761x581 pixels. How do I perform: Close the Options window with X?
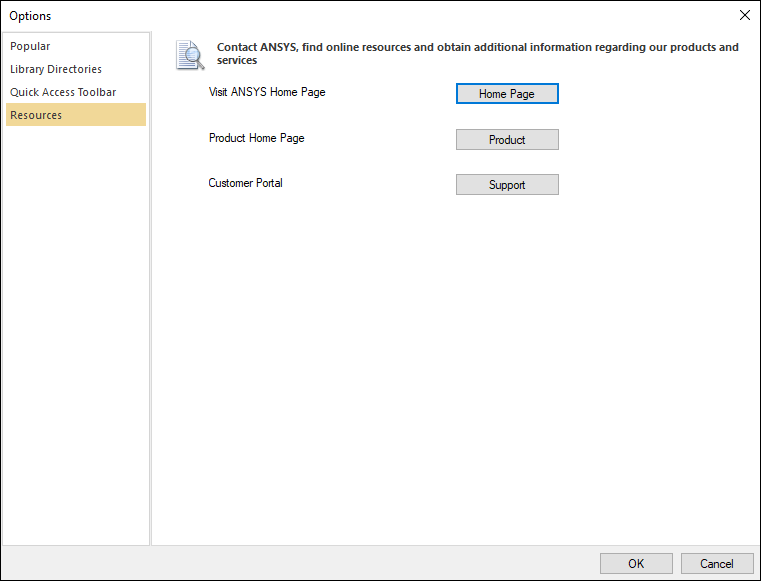click(744, 15)
